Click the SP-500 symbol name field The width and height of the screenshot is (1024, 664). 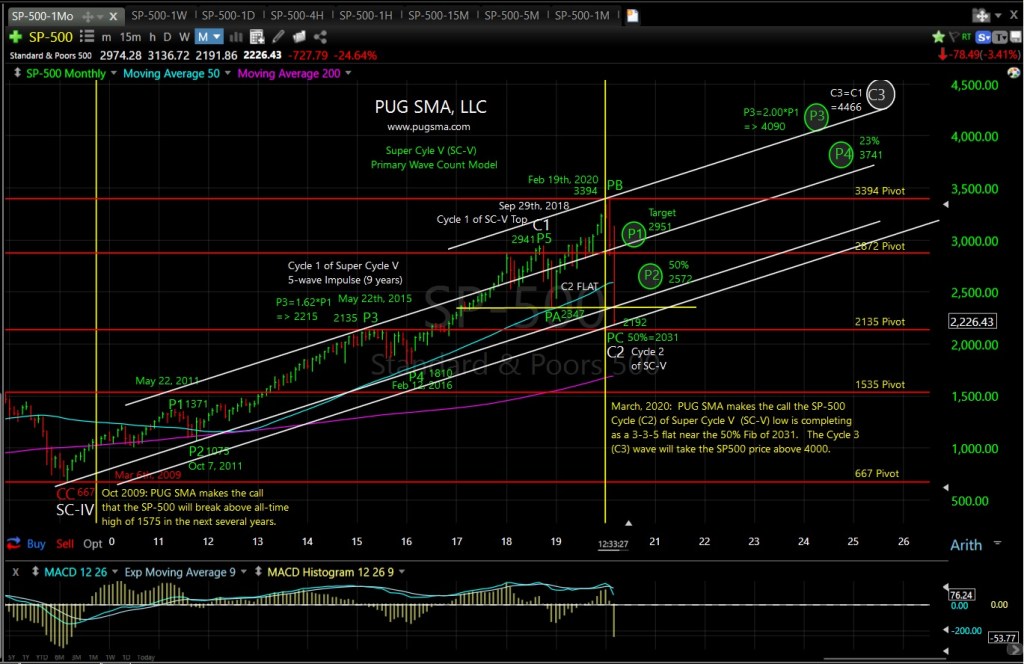51,37
